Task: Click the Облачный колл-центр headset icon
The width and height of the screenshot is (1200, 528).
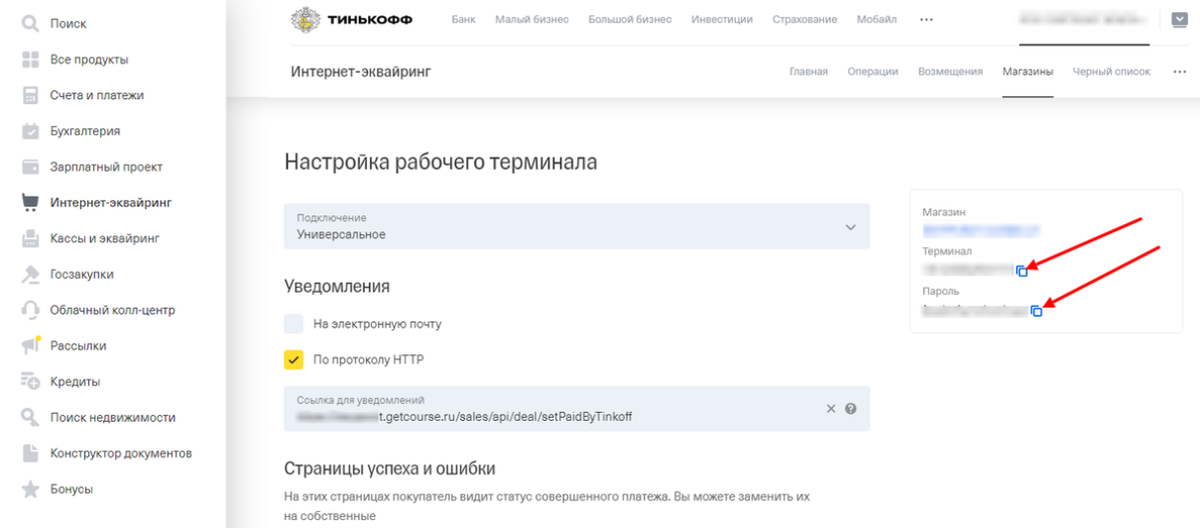Action: pos(30,310)
